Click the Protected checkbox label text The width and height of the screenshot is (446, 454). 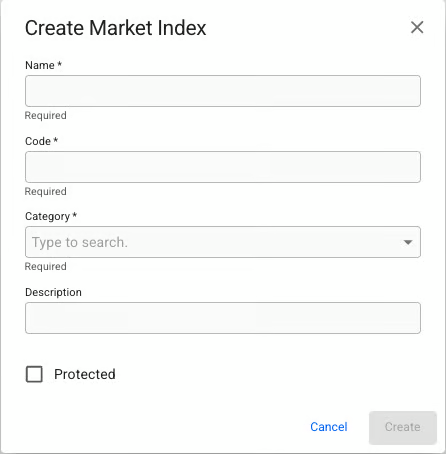click(x=85, y=374)
